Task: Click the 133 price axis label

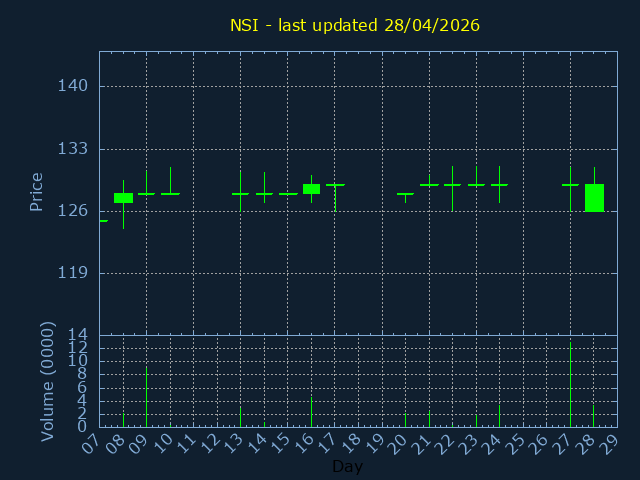Action: pyautogui.click(x=72, y=149)
